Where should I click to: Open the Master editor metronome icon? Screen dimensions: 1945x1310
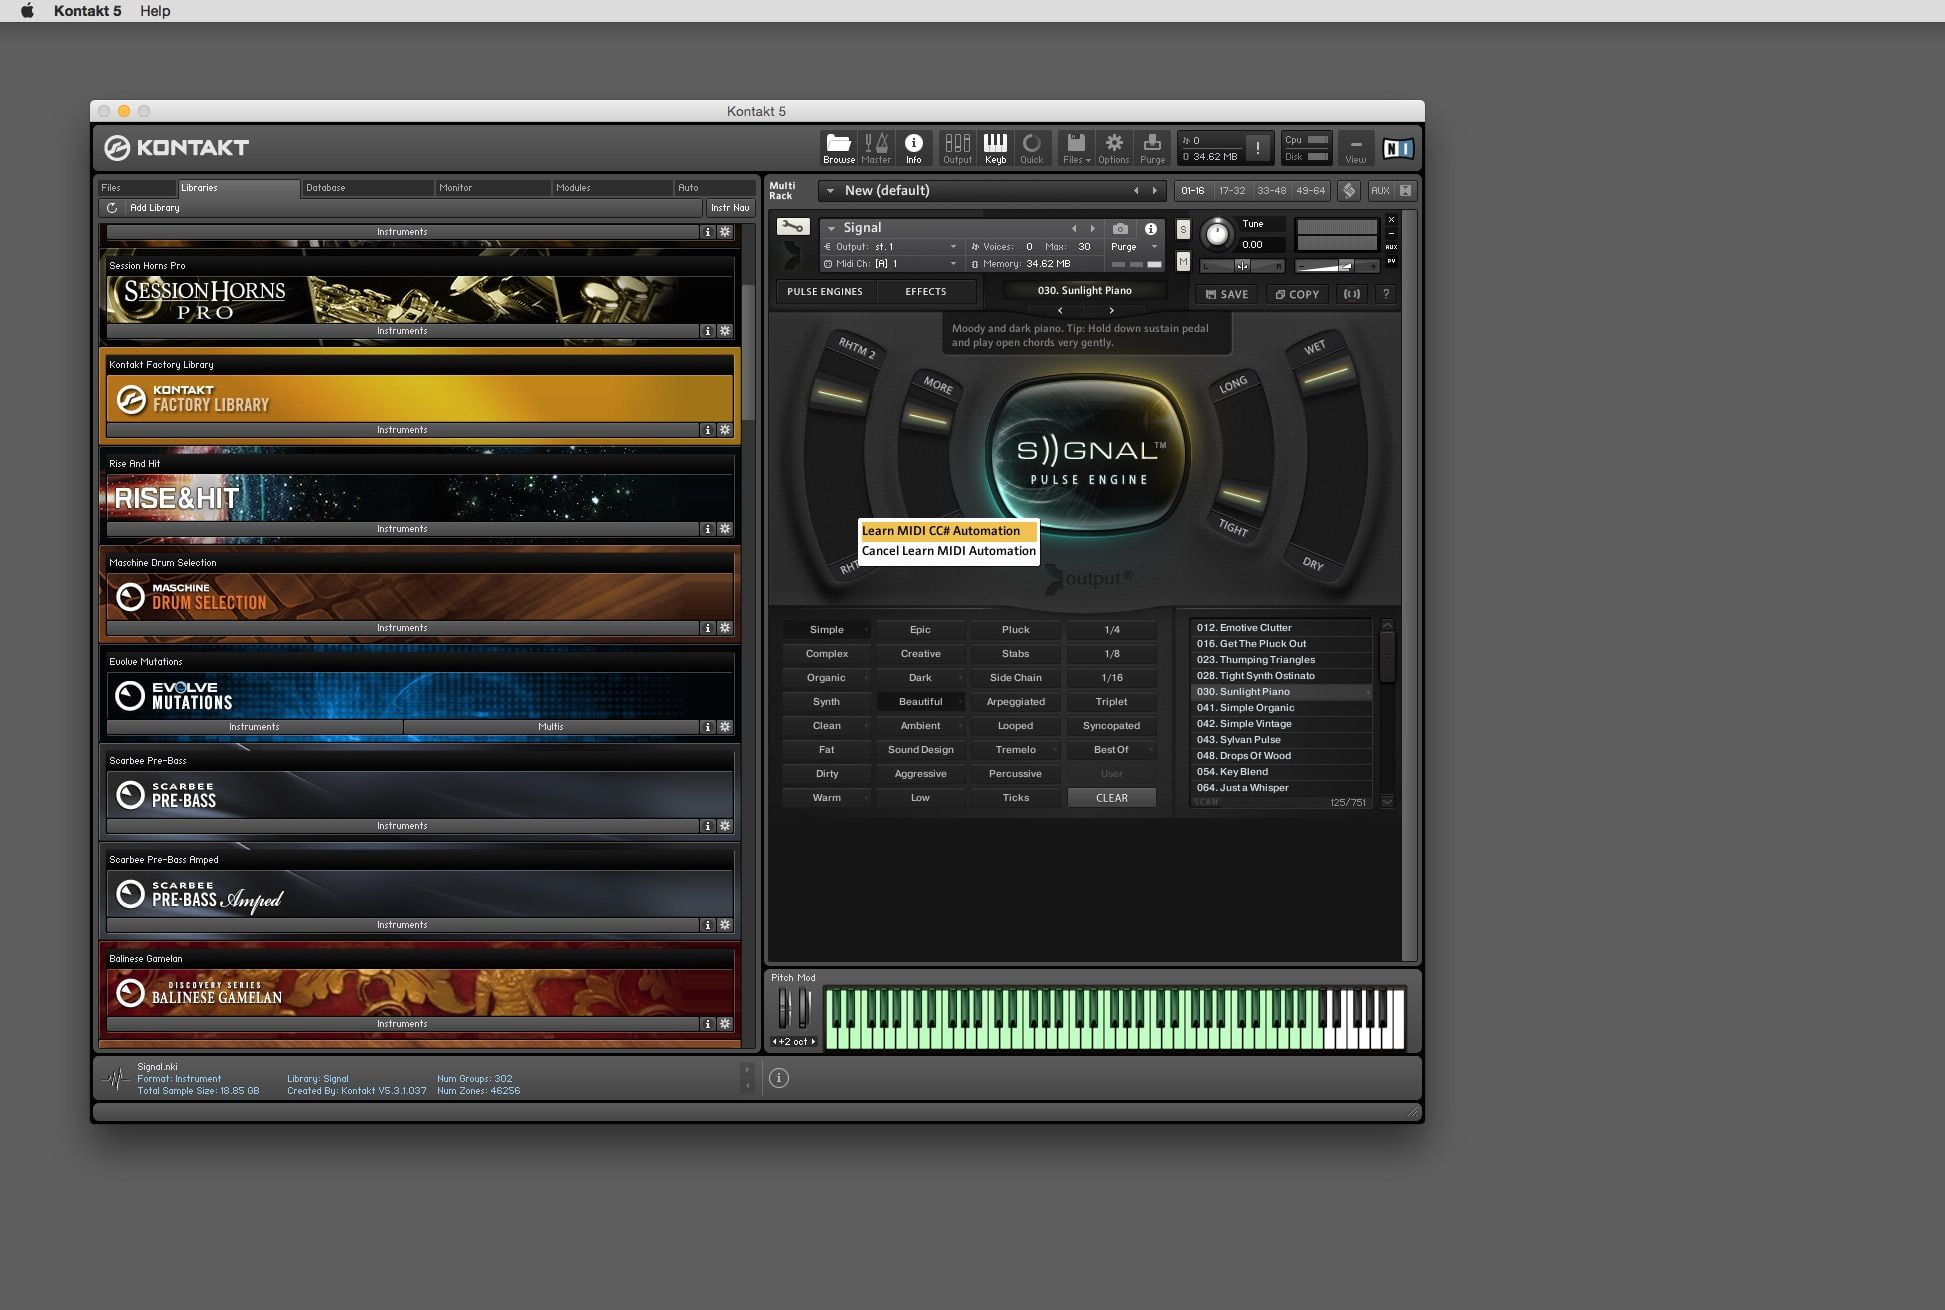coord(876,148)
